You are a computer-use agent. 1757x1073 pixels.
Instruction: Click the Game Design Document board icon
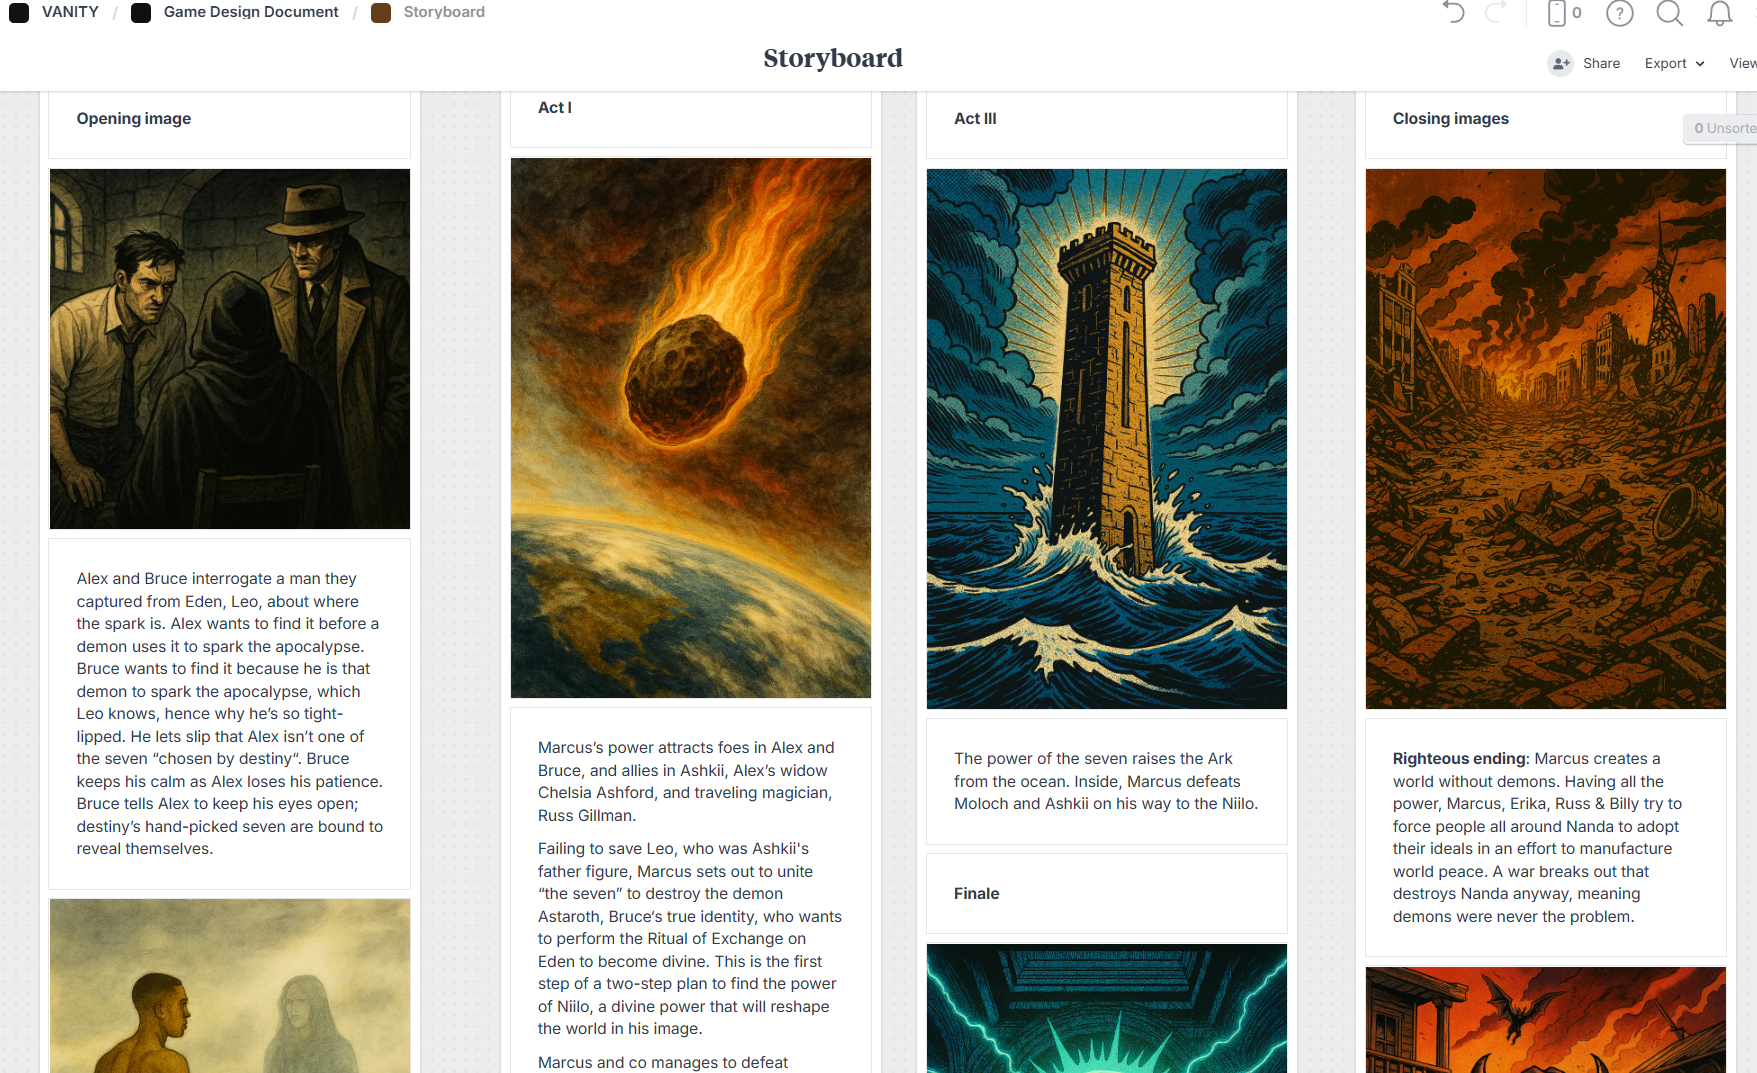pyautogui.click(x=141, y=12)
